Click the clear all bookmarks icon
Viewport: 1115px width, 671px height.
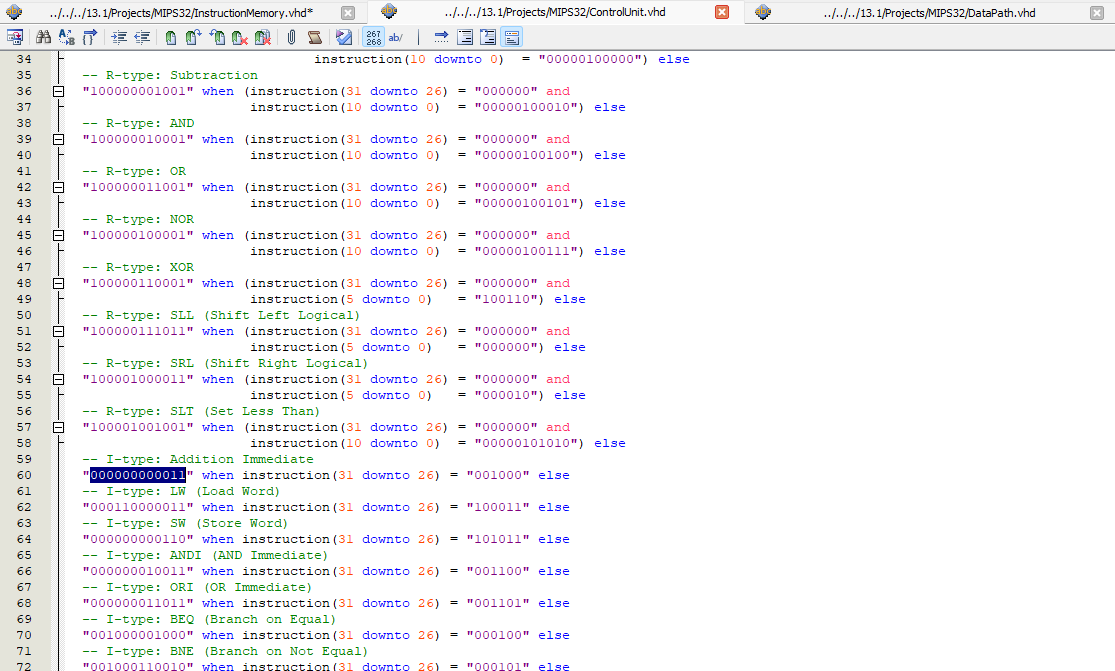[263, 37]
